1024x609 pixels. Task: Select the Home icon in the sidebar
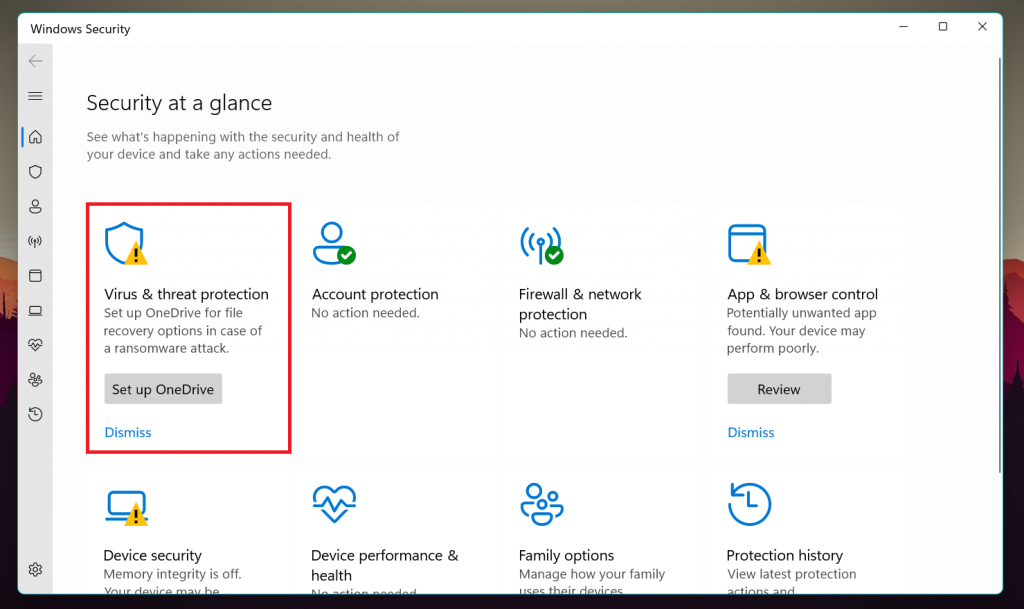click(x=35, y=137)
